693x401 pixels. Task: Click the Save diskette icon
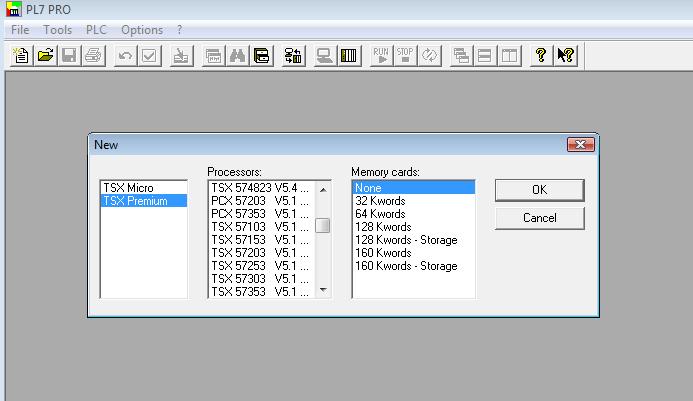69,56
